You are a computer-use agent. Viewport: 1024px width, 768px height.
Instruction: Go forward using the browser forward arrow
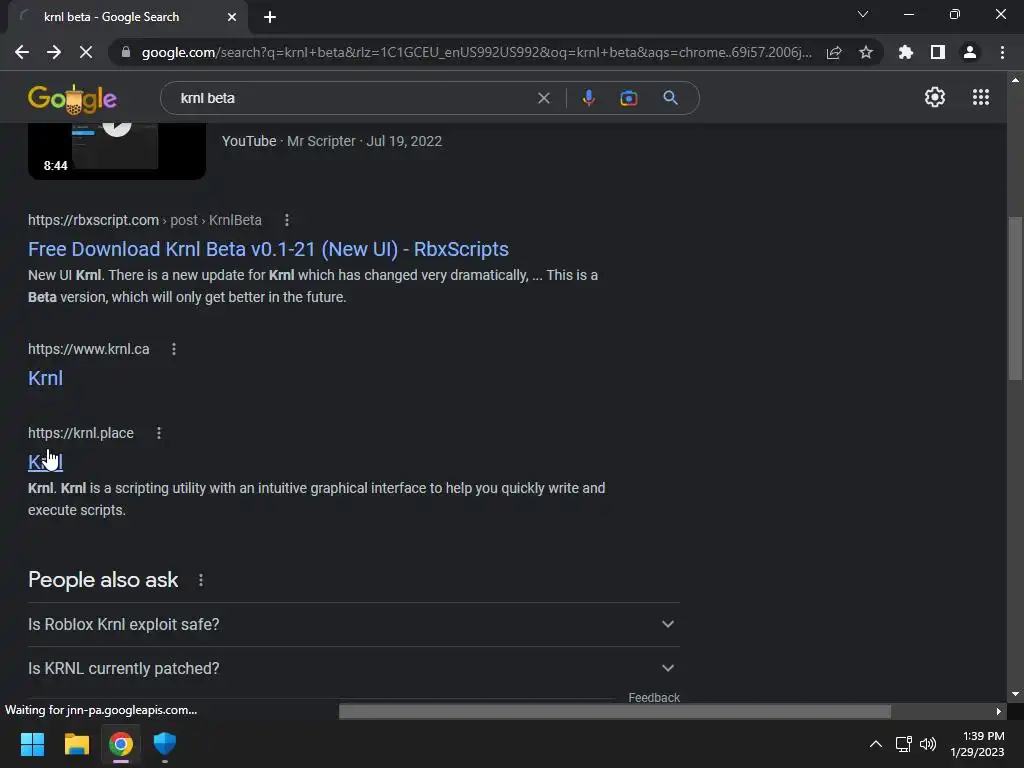[x=54, y=52]
